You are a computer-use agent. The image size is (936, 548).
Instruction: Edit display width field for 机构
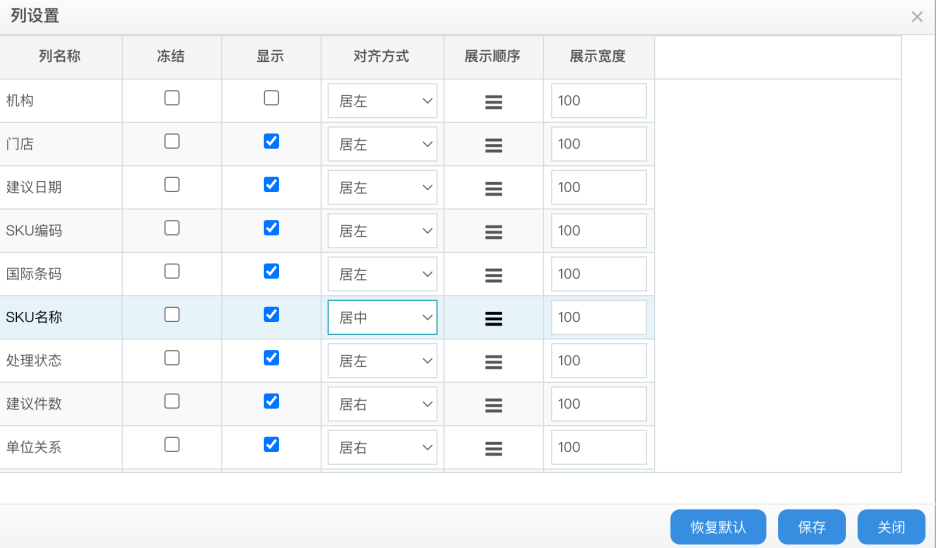(599, 101)
